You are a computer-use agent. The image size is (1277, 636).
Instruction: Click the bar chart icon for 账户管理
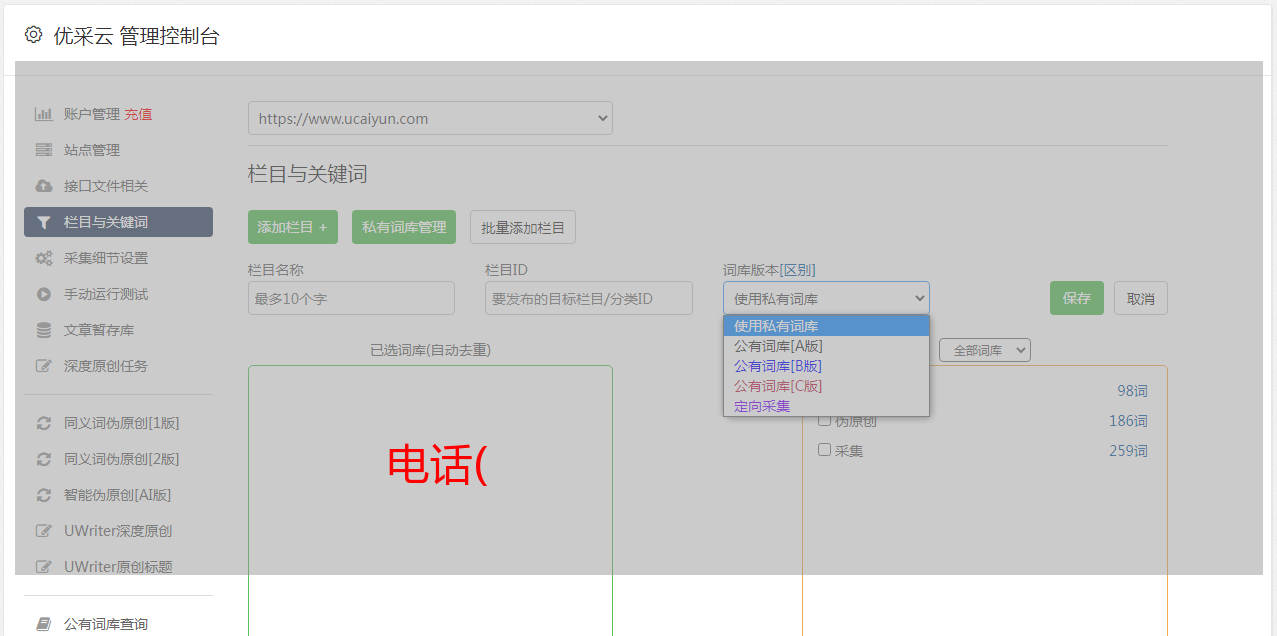[44, 114]
